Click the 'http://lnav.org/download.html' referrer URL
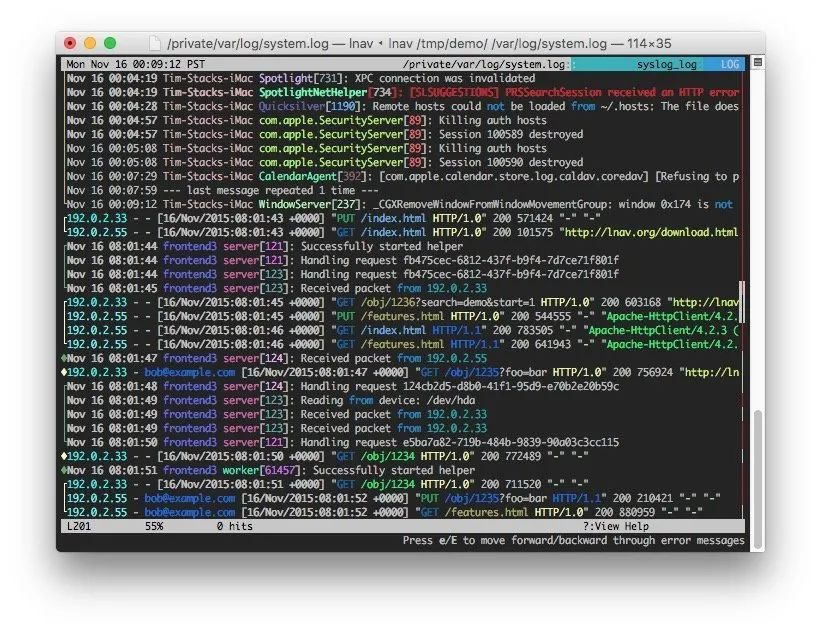The image size is (821, 632). (x=651, y=232)
